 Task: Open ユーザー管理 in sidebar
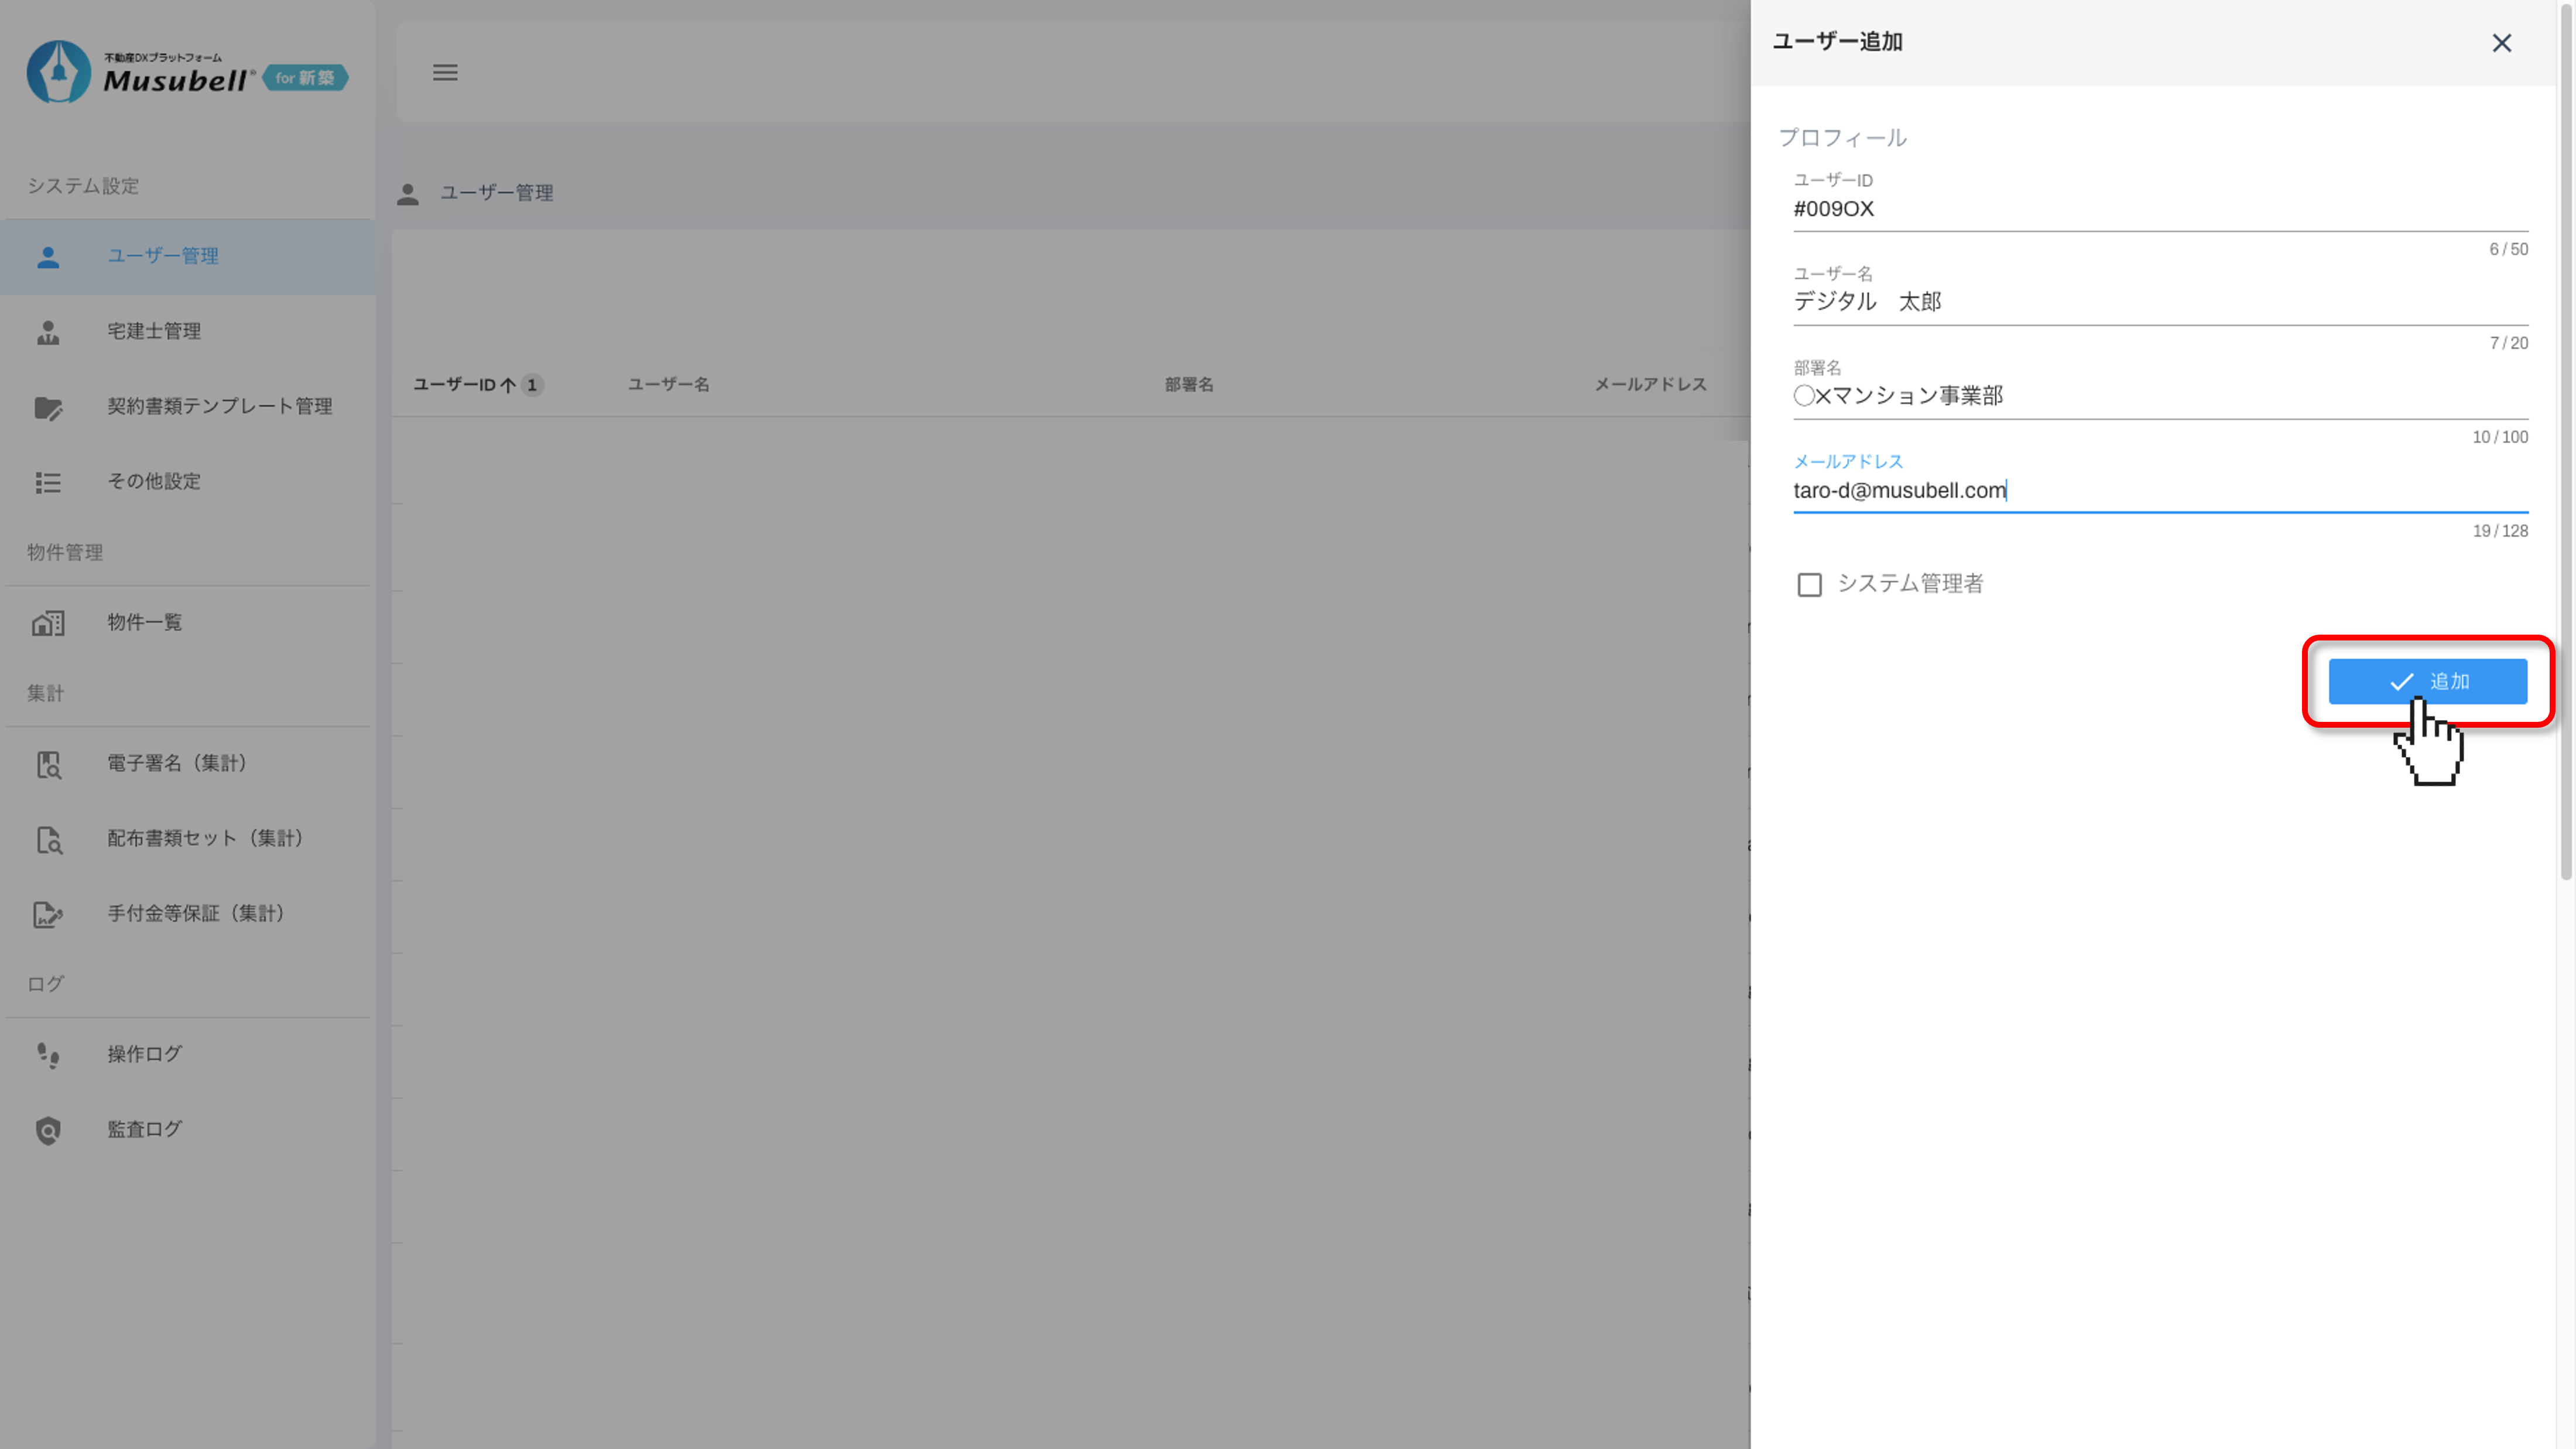pos(163,256)
